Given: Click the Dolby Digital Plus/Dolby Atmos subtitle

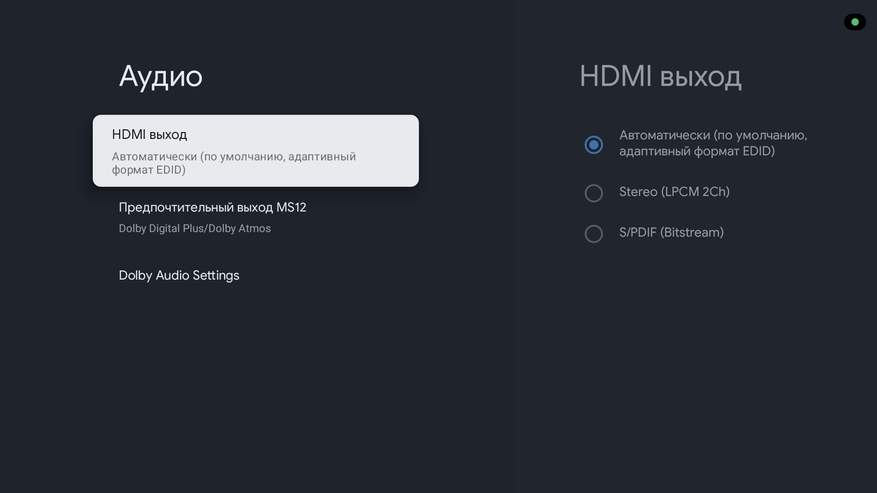Looking at the screenshot, I should click(195, 229).
